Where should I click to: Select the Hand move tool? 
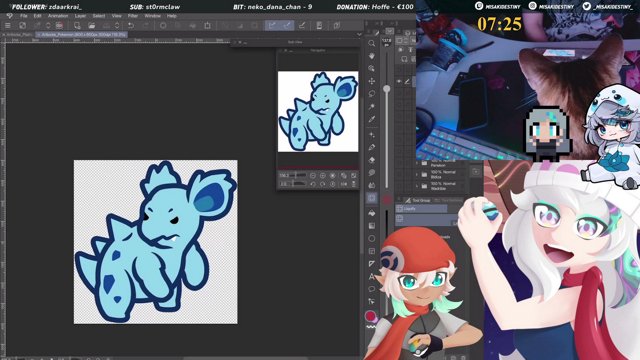[371, 56]
